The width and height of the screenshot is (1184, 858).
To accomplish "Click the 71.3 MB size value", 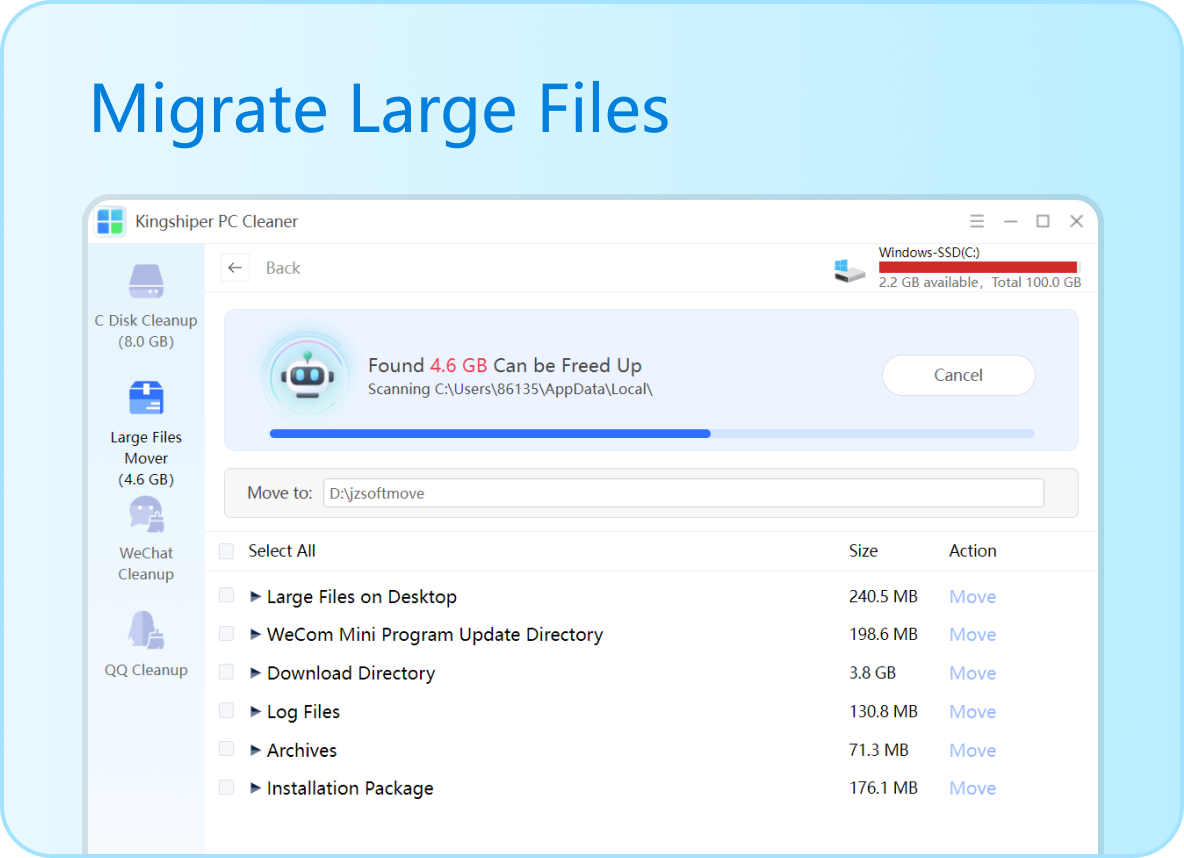I will 879,750.
